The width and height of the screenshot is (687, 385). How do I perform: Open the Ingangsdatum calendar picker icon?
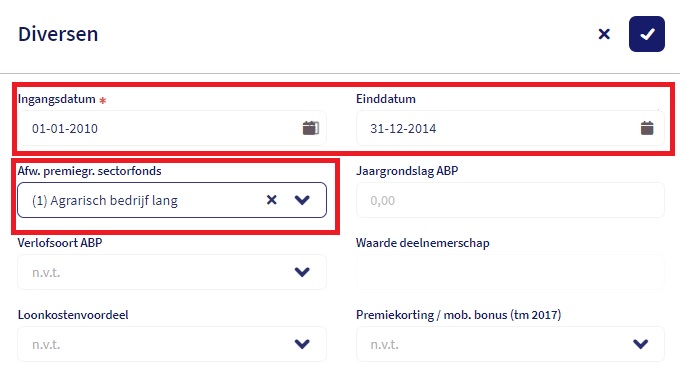click(311, 128)
